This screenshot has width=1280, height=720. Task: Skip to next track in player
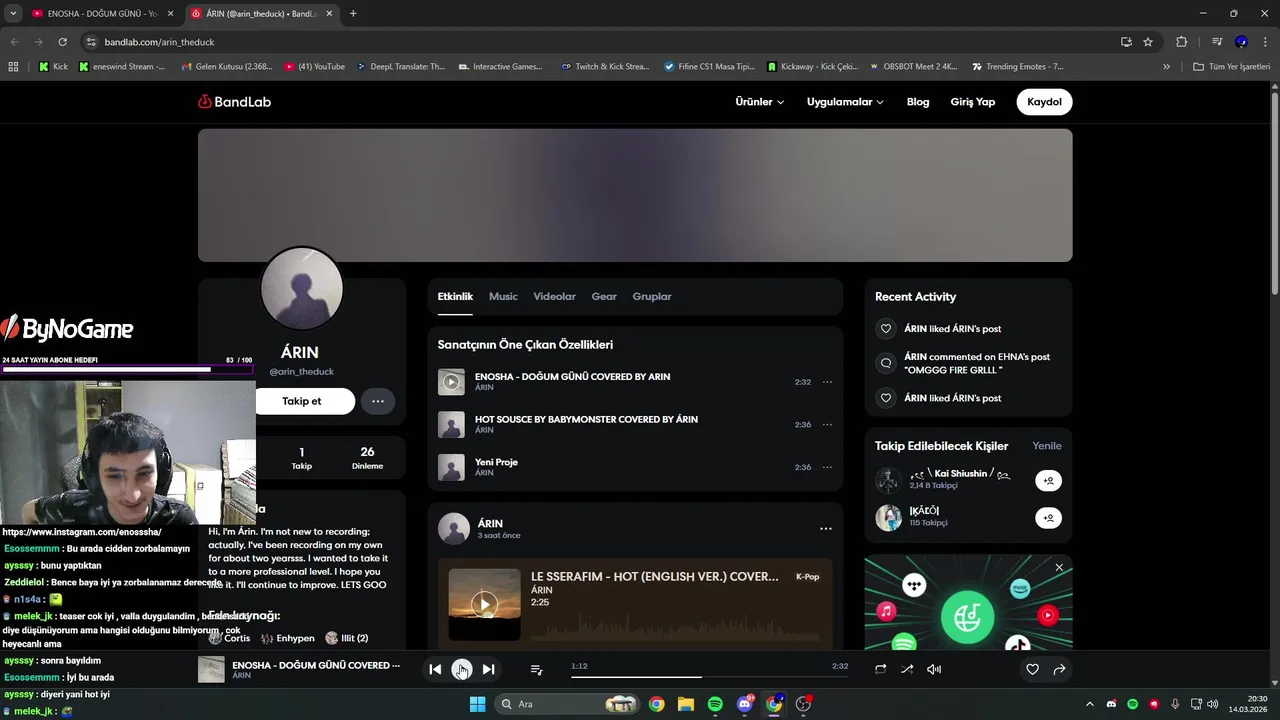coord(488,669)
